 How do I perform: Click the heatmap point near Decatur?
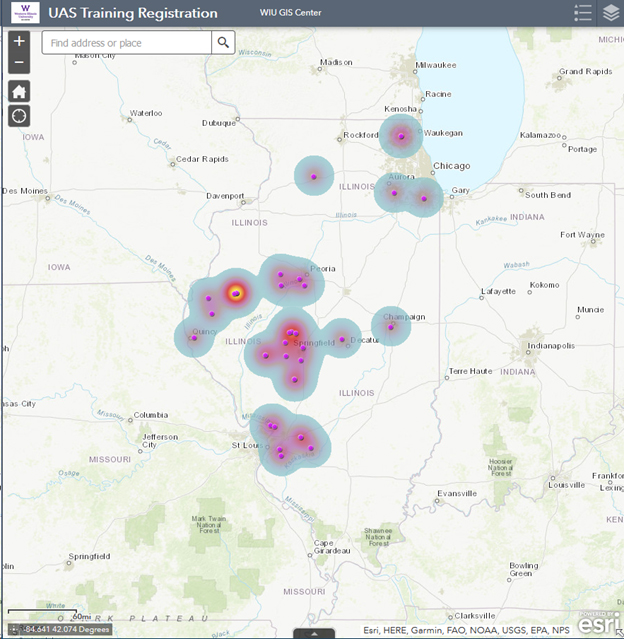[x=342, y=339]
